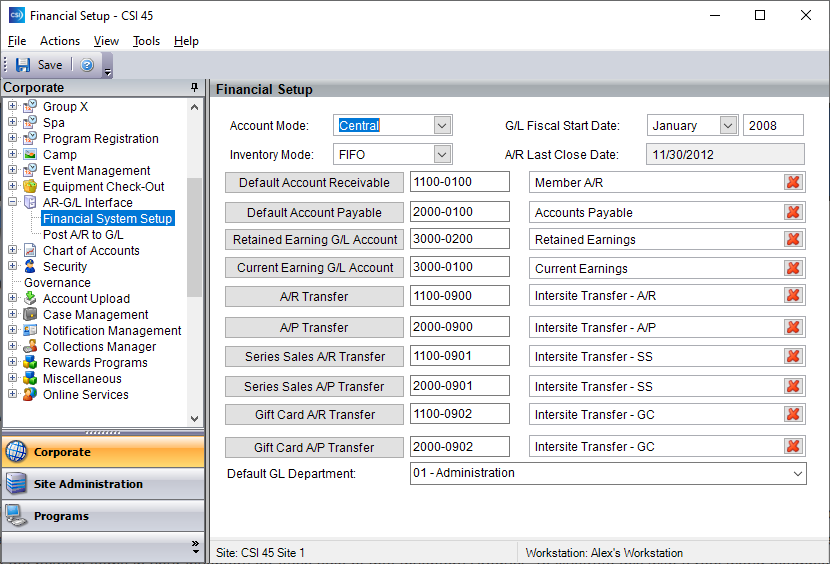
Task: Click the Event Management tree icon
Action: pos(30,171)
